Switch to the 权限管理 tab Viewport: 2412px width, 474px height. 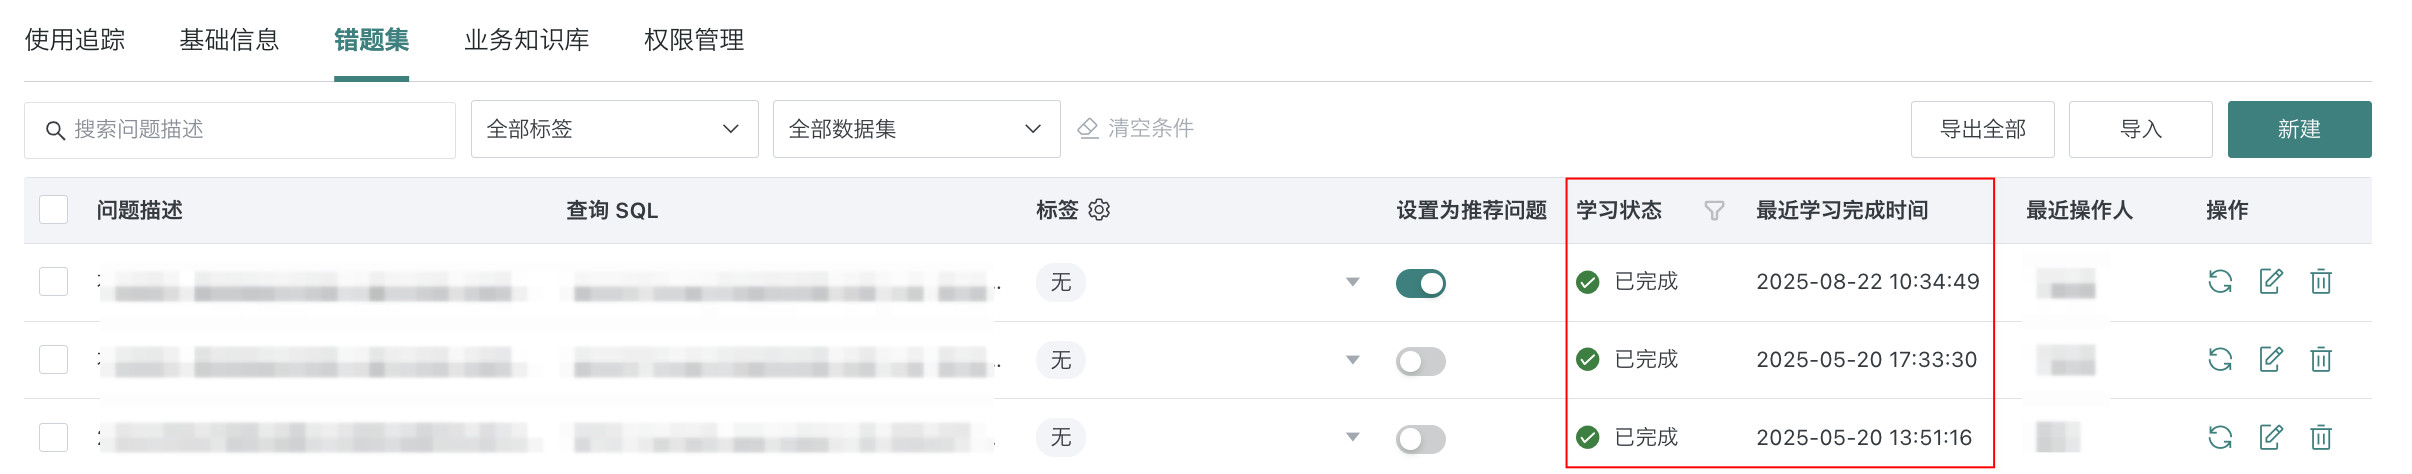(694, 40)
